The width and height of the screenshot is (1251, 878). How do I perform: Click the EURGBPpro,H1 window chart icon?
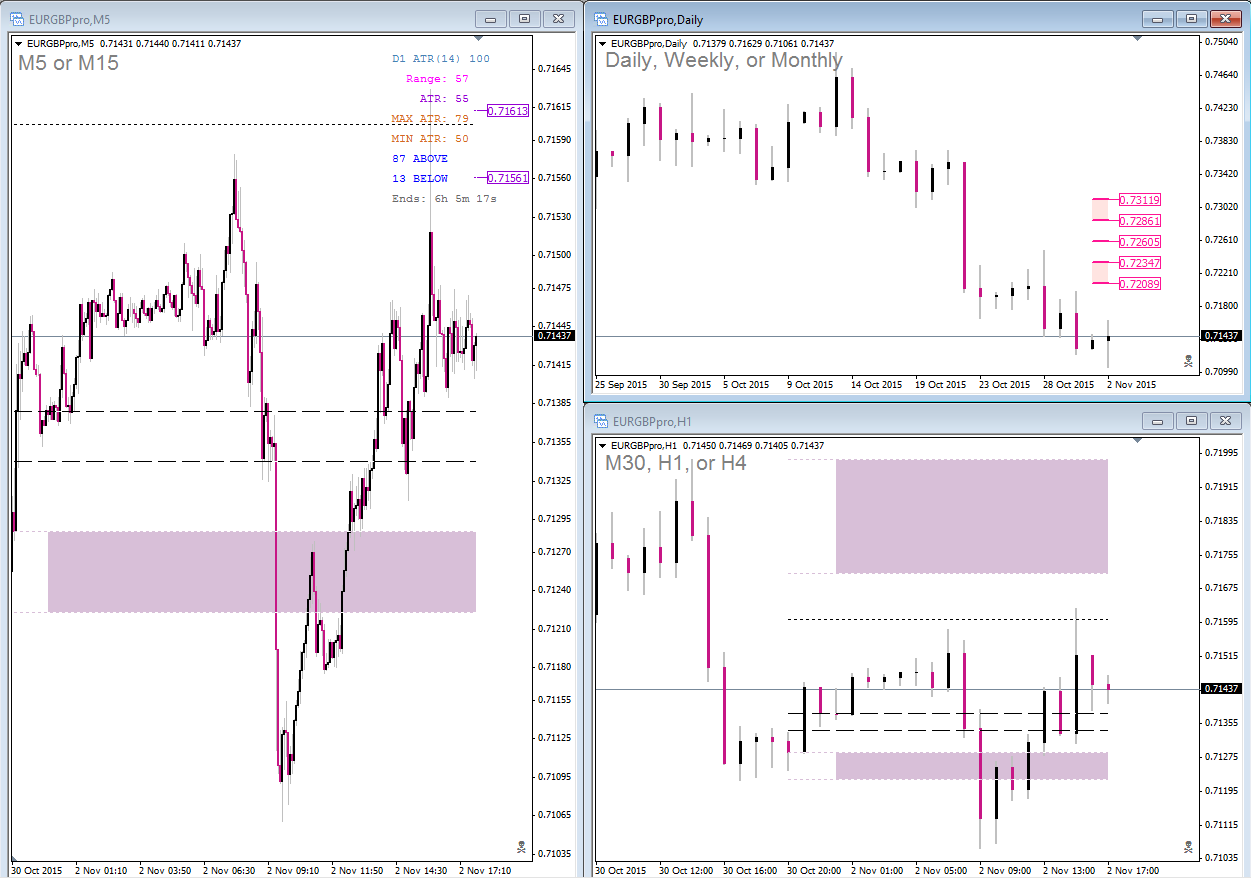[602, 421]
